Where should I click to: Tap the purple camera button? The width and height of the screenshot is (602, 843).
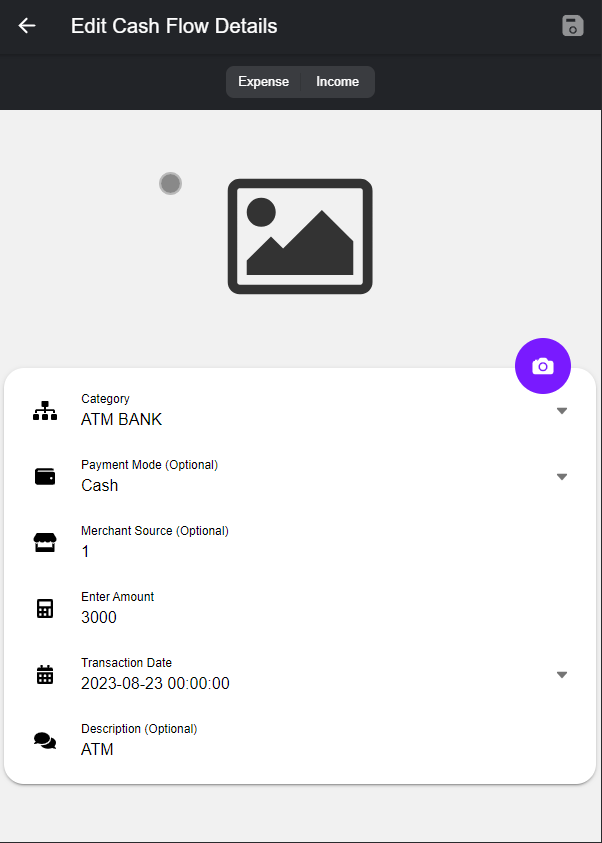coord(542,367)
